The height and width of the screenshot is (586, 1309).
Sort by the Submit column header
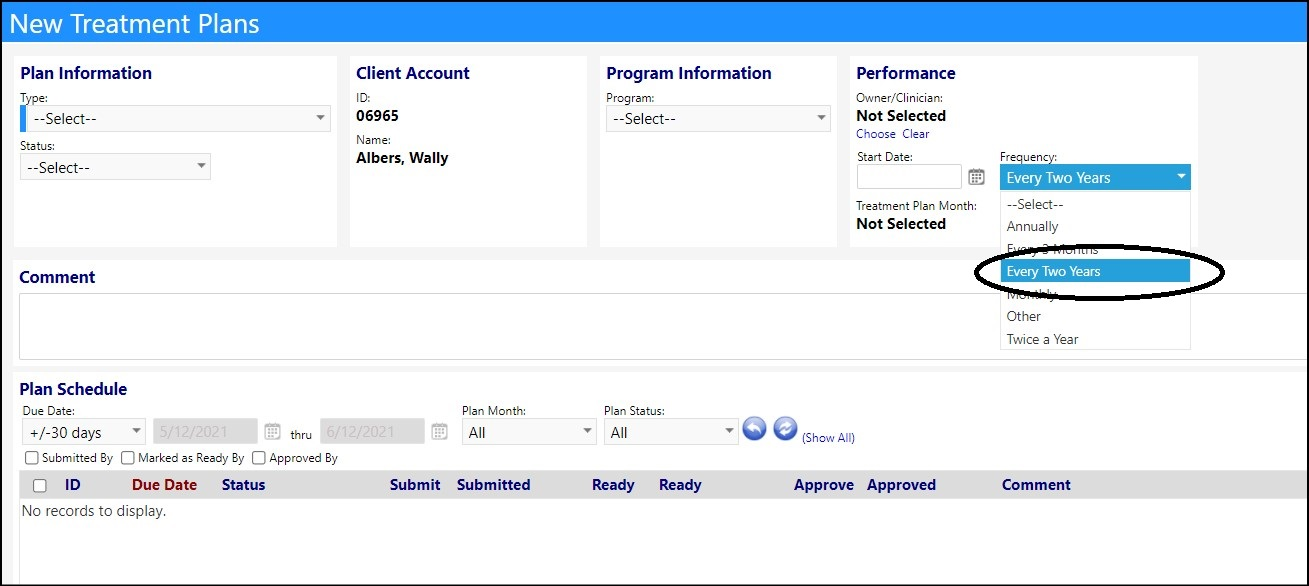tap(415, 485)
